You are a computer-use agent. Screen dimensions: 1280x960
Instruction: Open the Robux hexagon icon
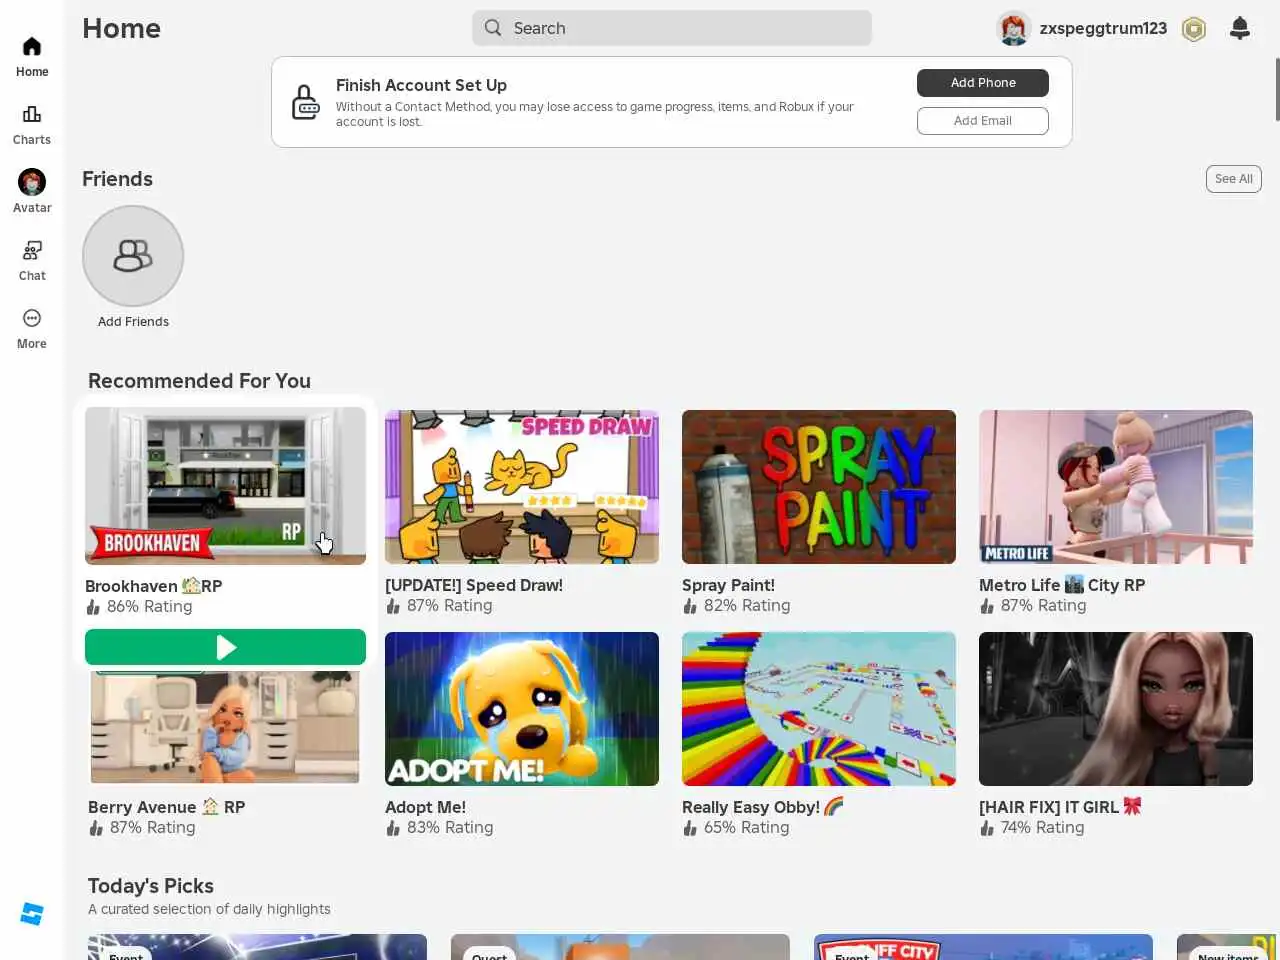point(1193,29)
